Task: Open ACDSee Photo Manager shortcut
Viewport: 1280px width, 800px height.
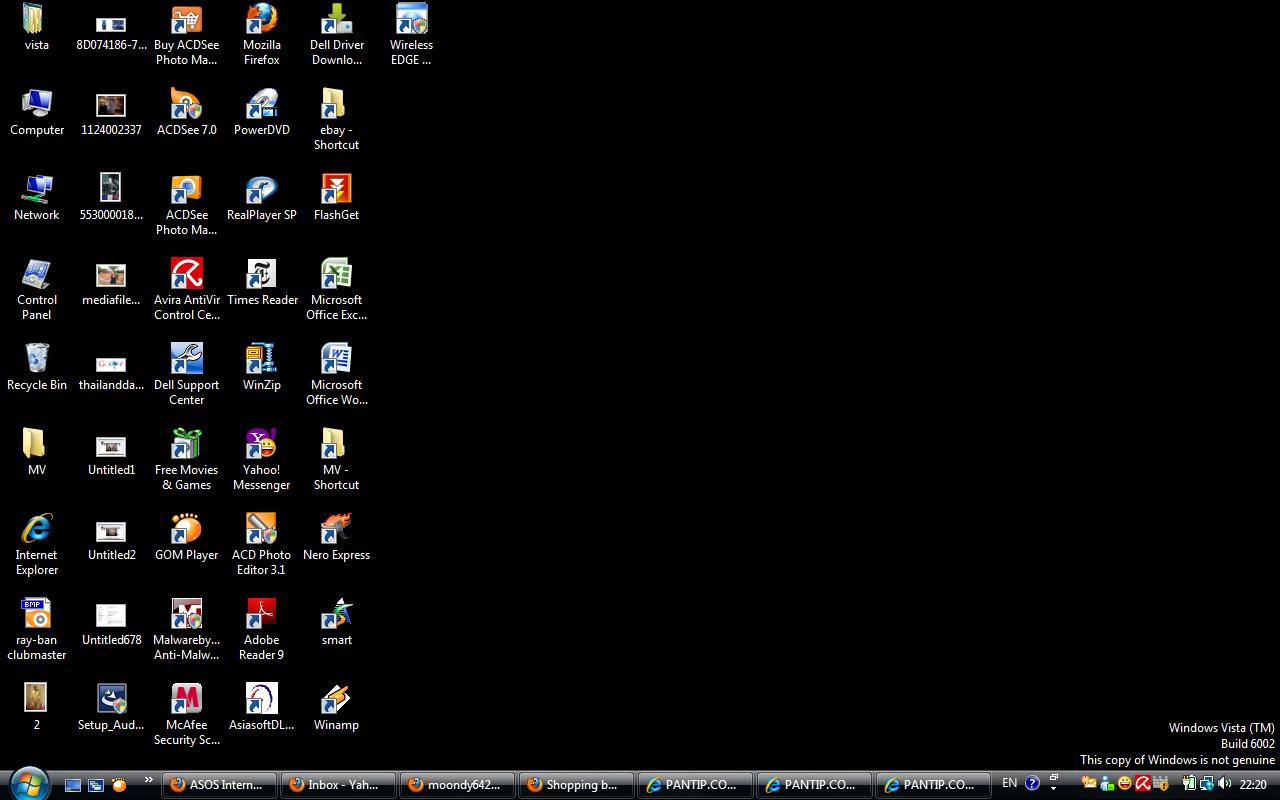Action: tap(186, 205)
